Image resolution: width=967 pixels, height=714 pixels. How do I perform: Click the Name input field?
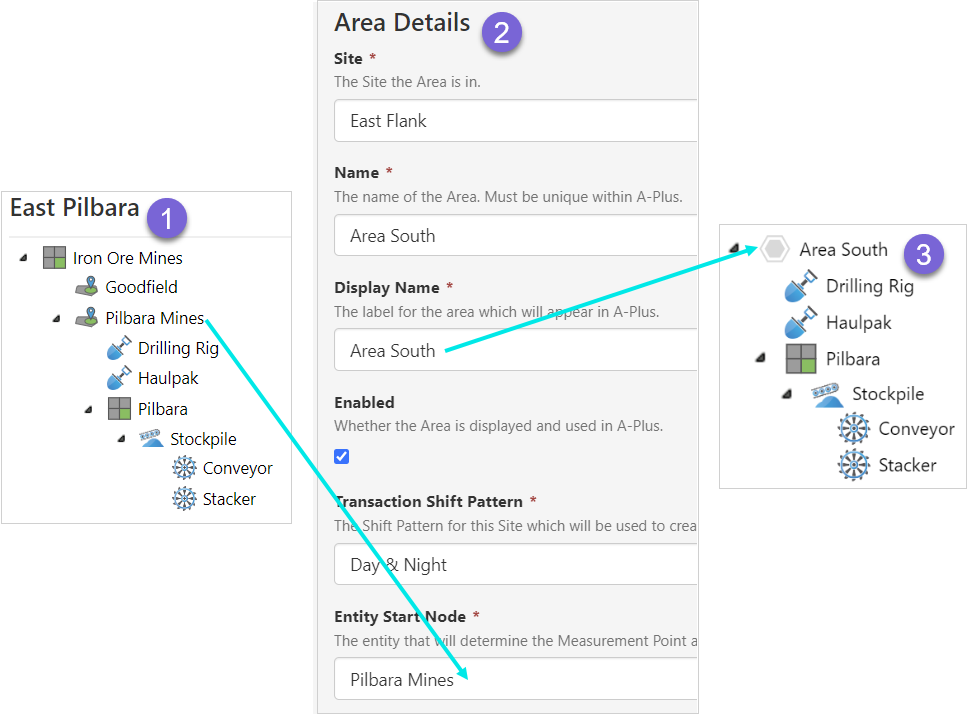[x=516, y=235]
